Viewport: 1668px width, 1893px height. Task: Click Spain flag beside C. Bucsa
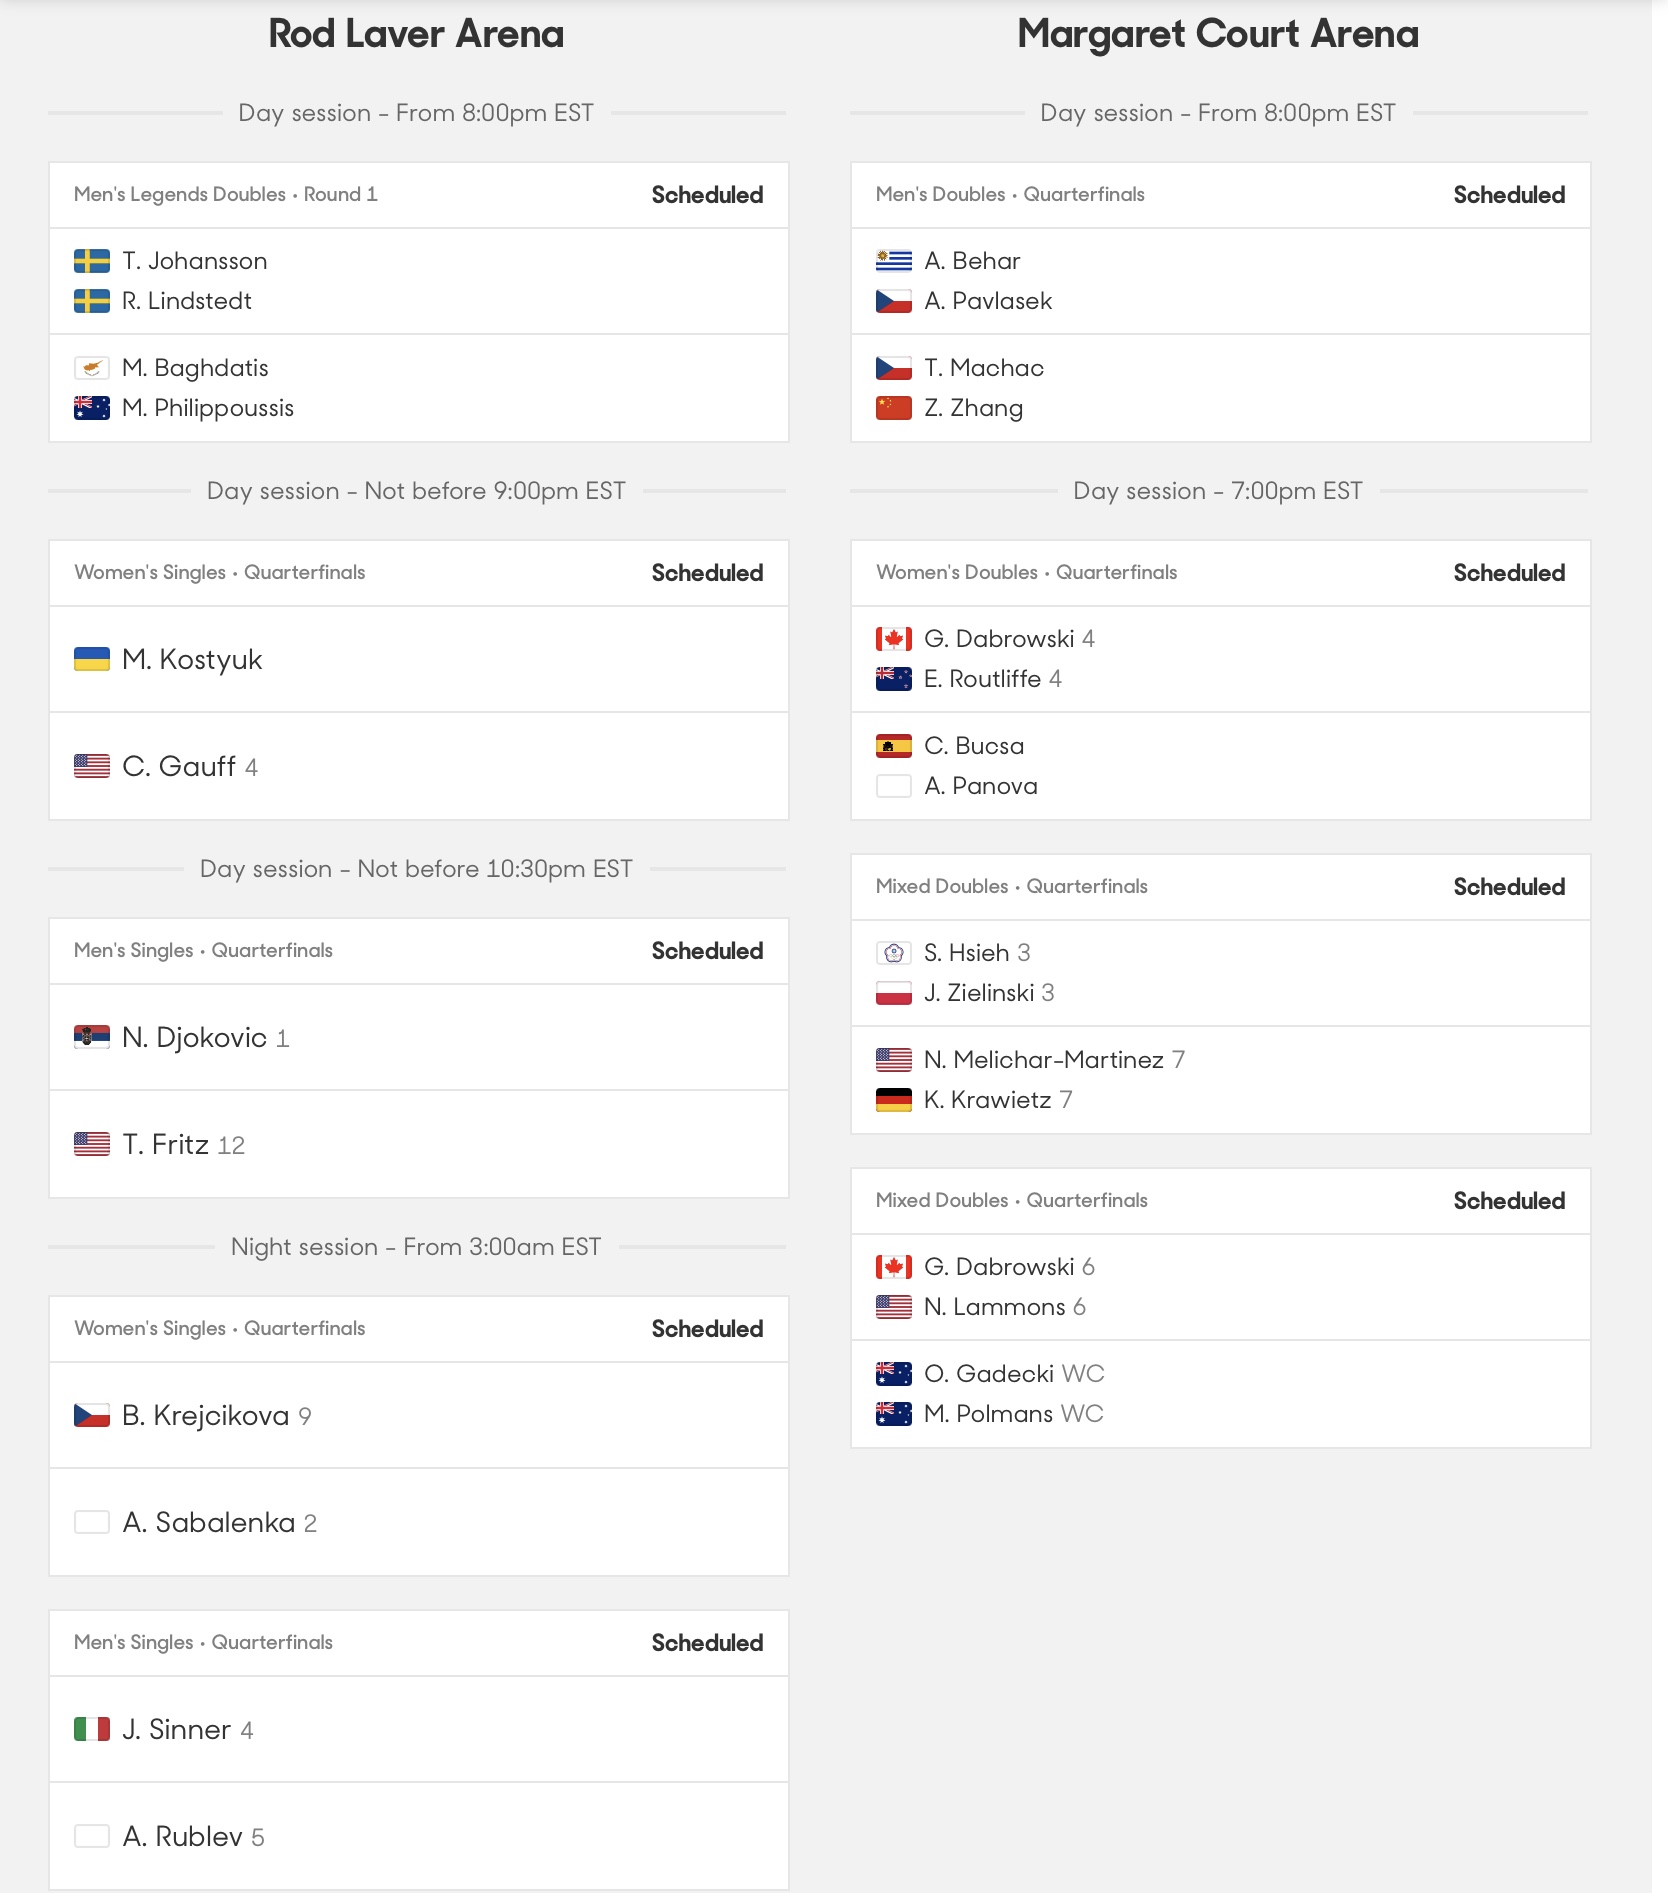pos(894,746)
